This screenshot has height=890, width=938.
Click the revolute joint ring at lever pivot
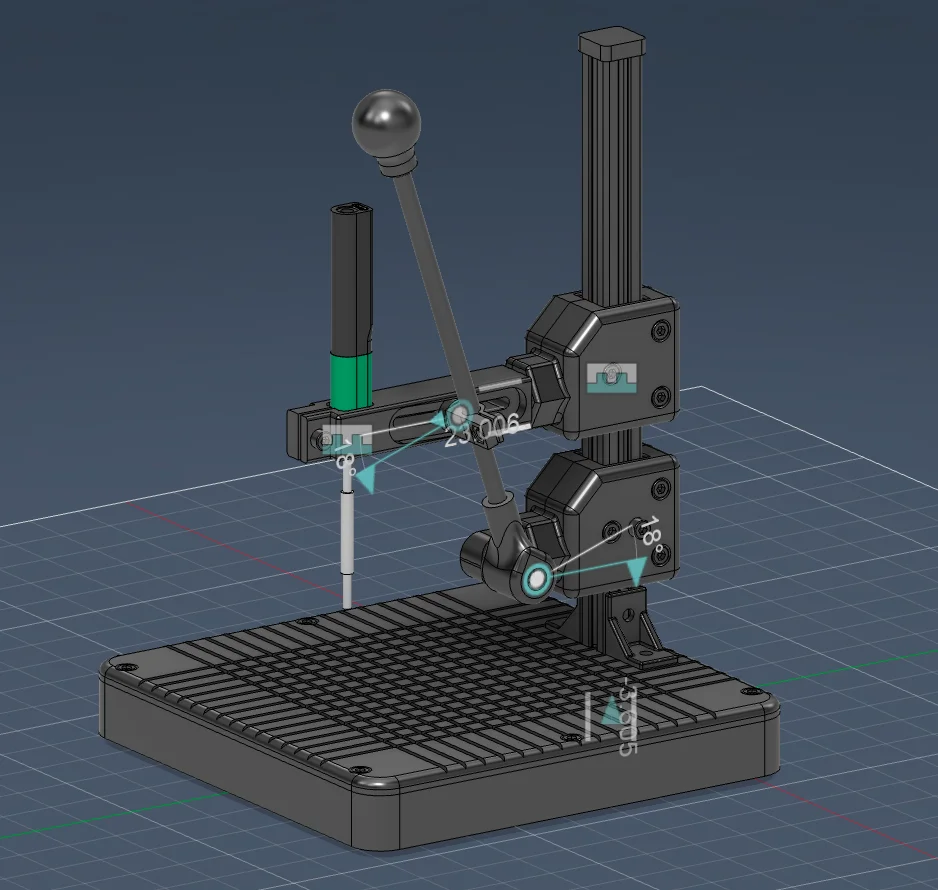point(537,578)
